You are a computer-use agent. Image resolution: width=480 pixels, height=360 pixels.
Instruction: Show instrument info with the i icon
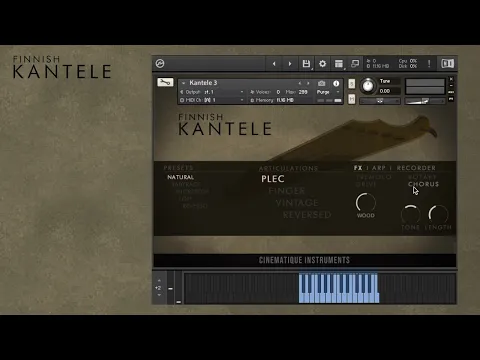pyautogui.click(x=336, y=83)
